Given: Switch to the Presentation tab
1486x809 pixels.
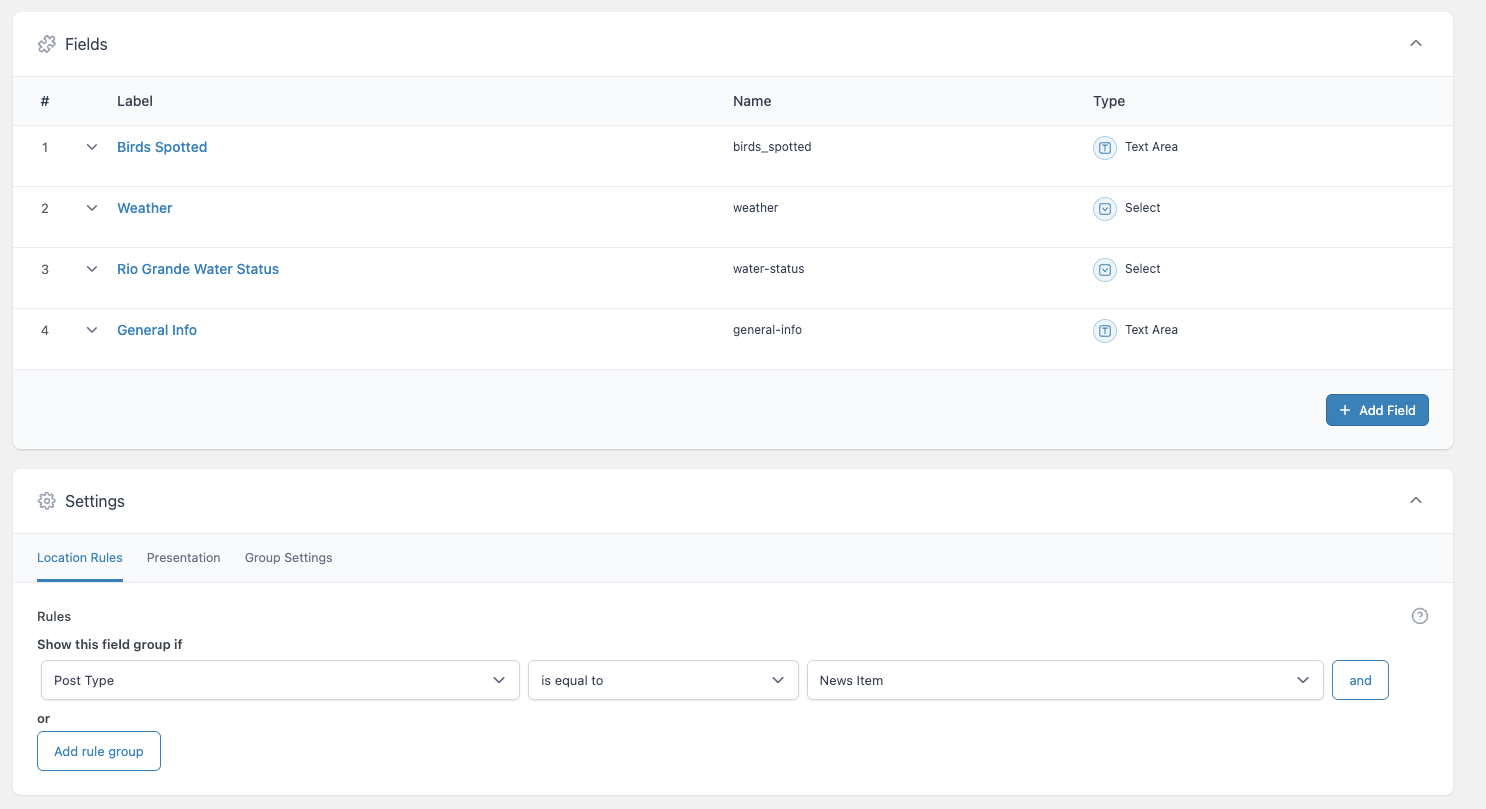Looking at the screenshot, I should [x=183, y=558].
